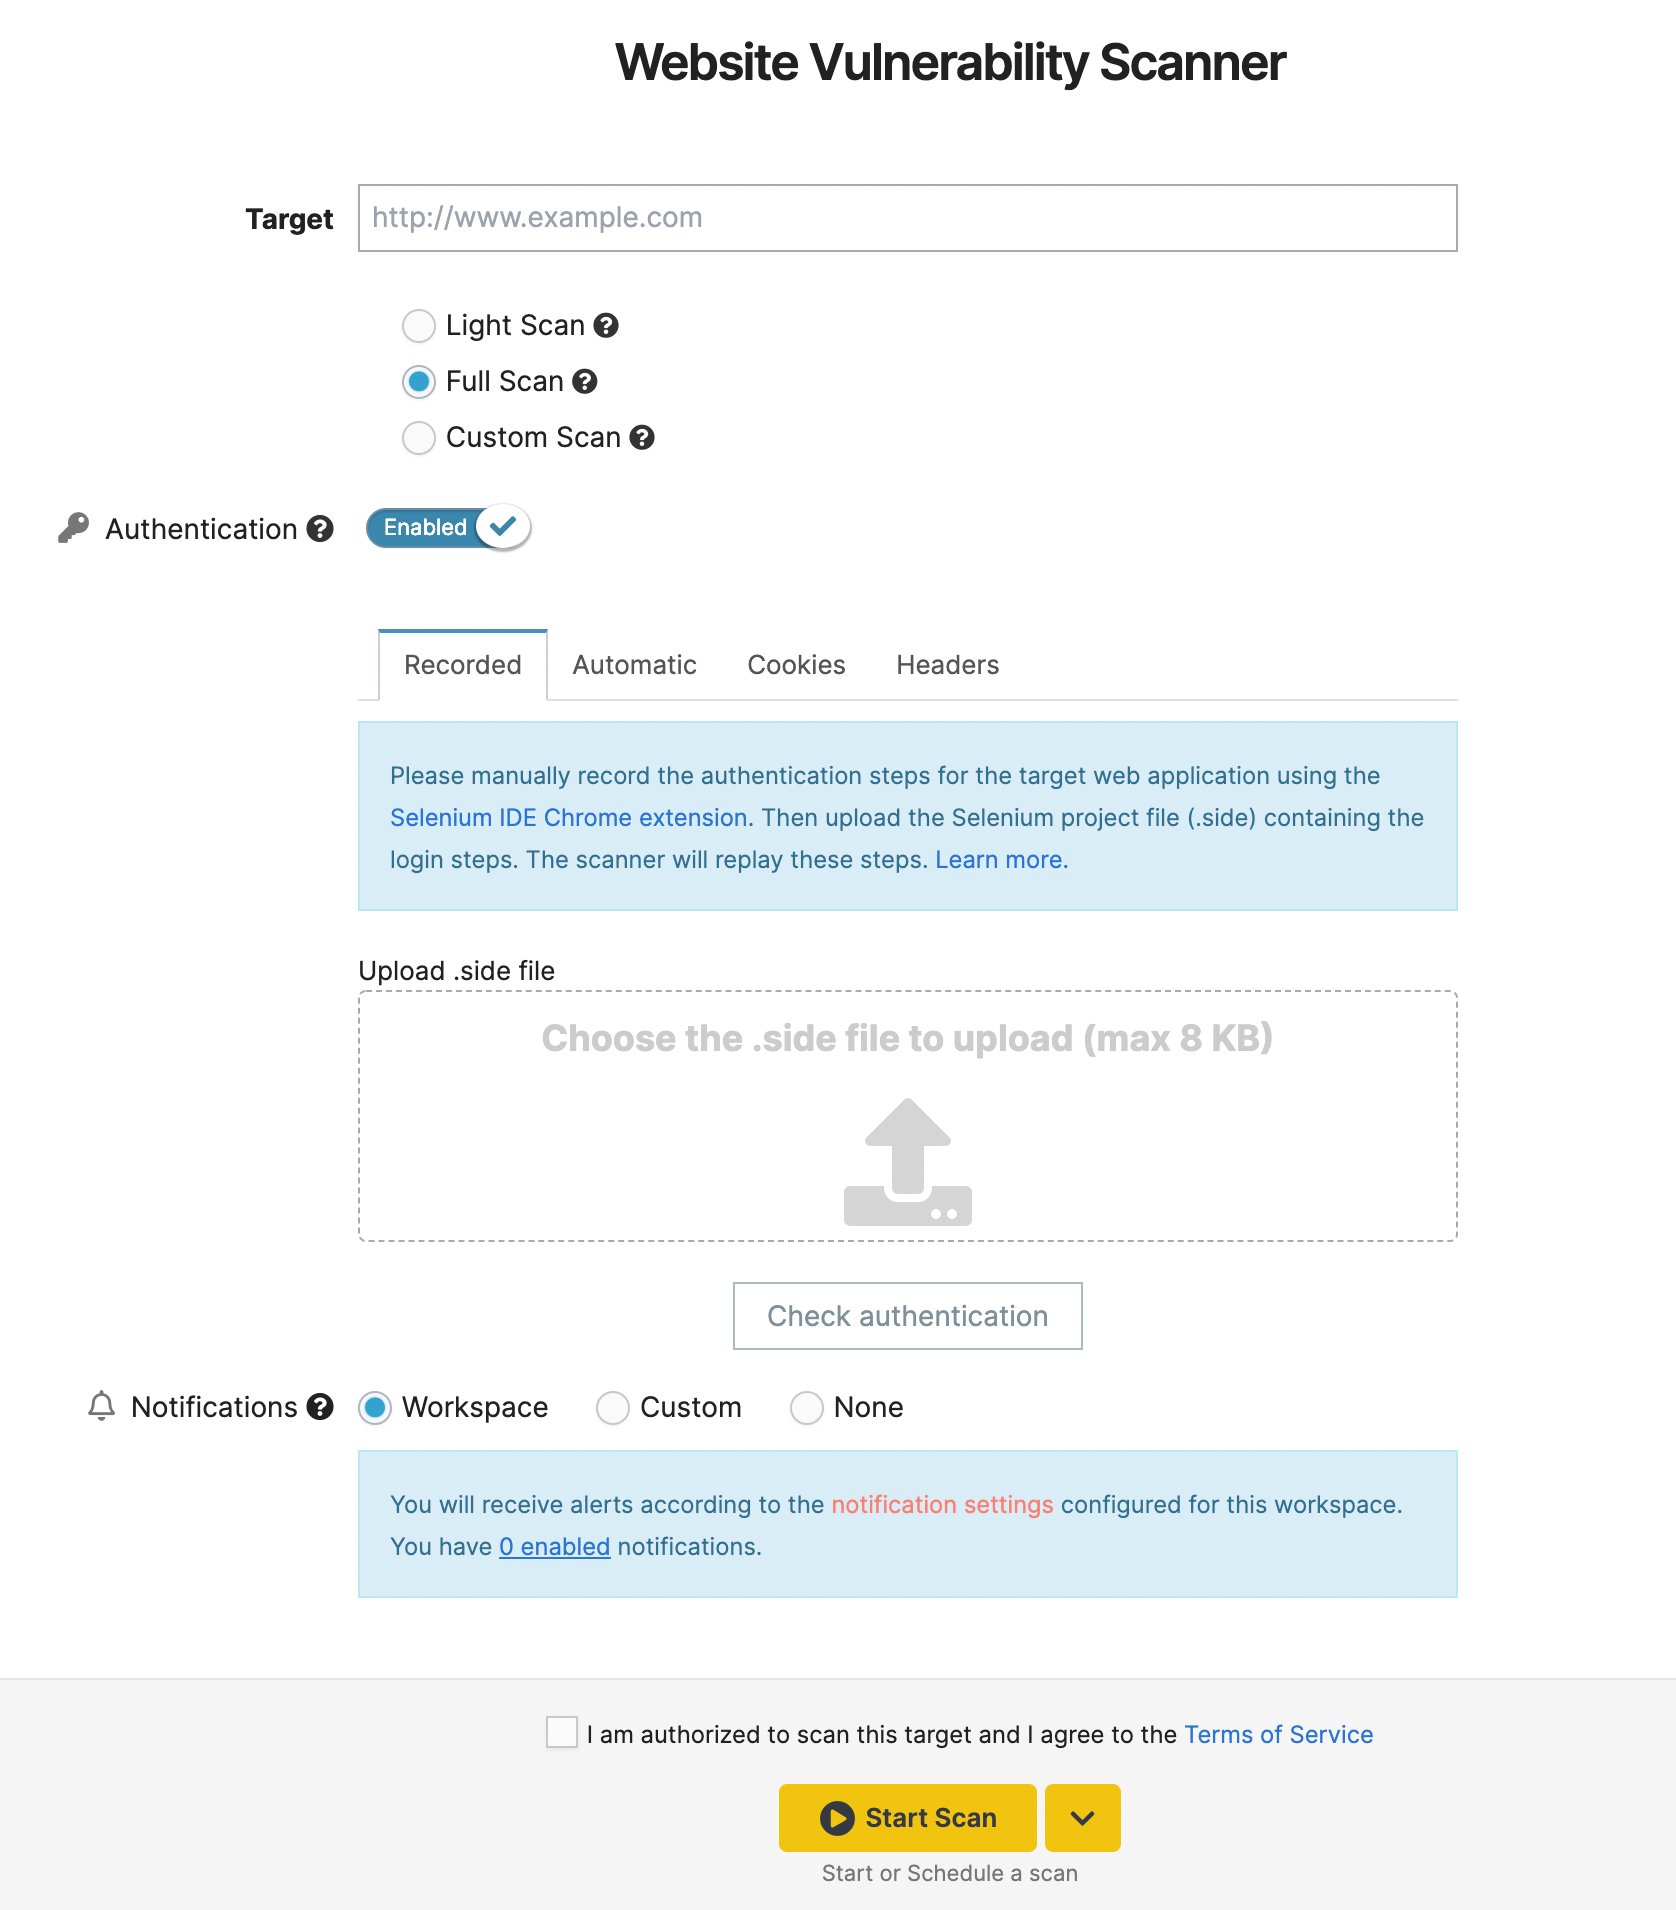Image resolution: width=1676 pixels, height=1910 pixels.
Task: Click the play icon inside Start Scan
Action: (836, 1818)
